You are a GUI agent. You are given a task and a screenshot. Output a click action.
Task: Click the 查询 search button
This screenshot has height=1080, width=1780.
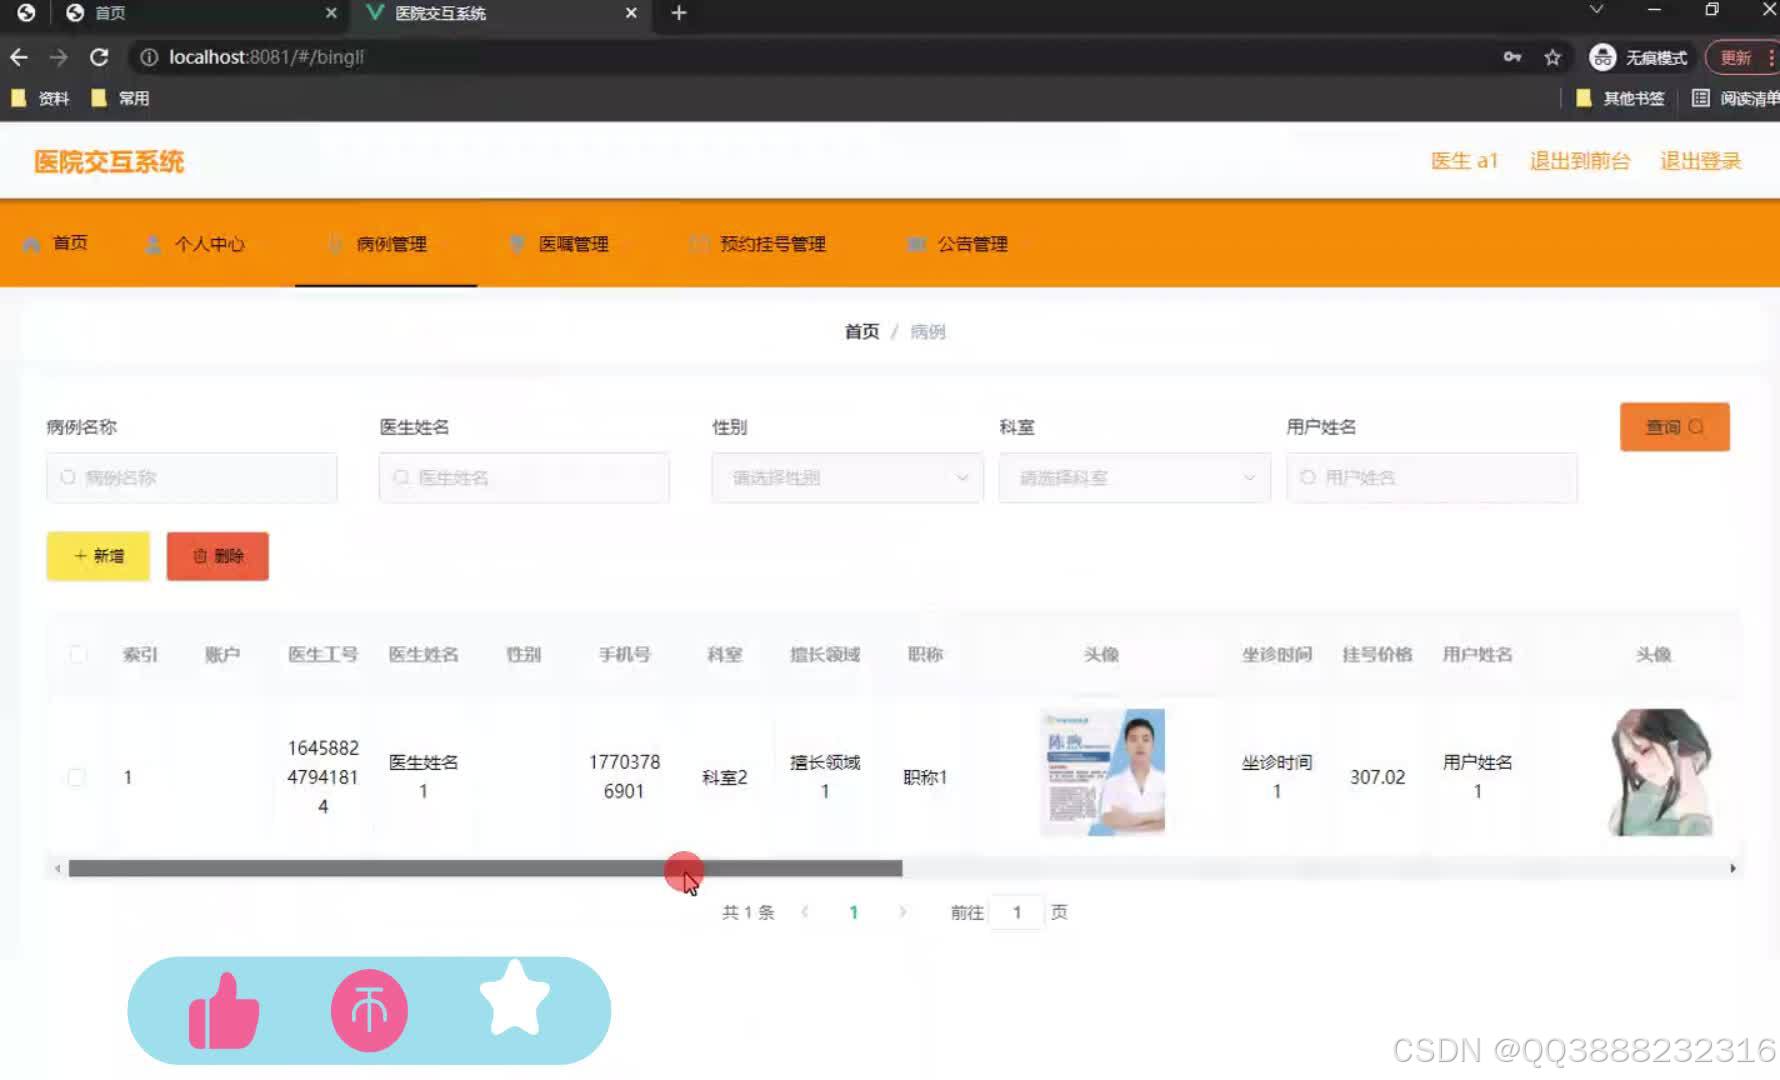tap(1674, 427)
